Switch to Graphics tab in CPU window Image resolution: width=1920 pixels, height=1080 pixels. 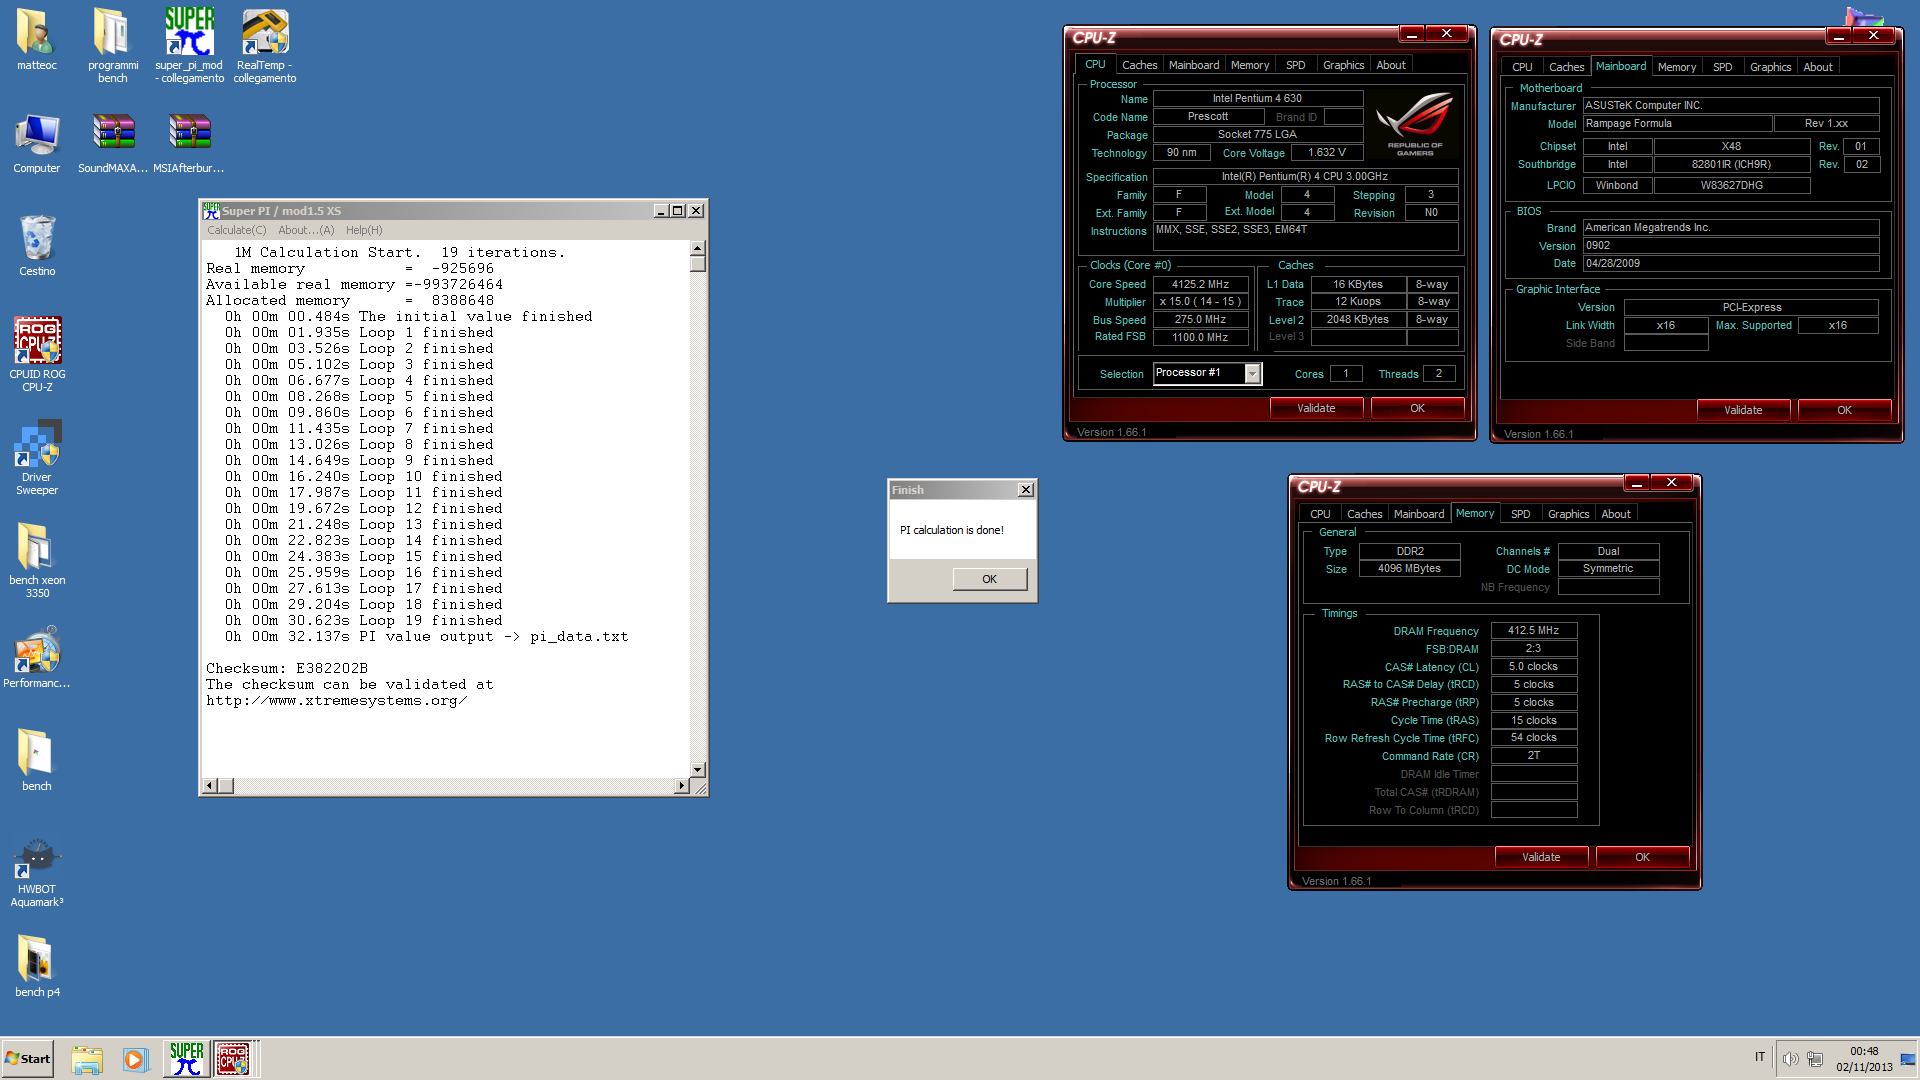coord(1343,65)
